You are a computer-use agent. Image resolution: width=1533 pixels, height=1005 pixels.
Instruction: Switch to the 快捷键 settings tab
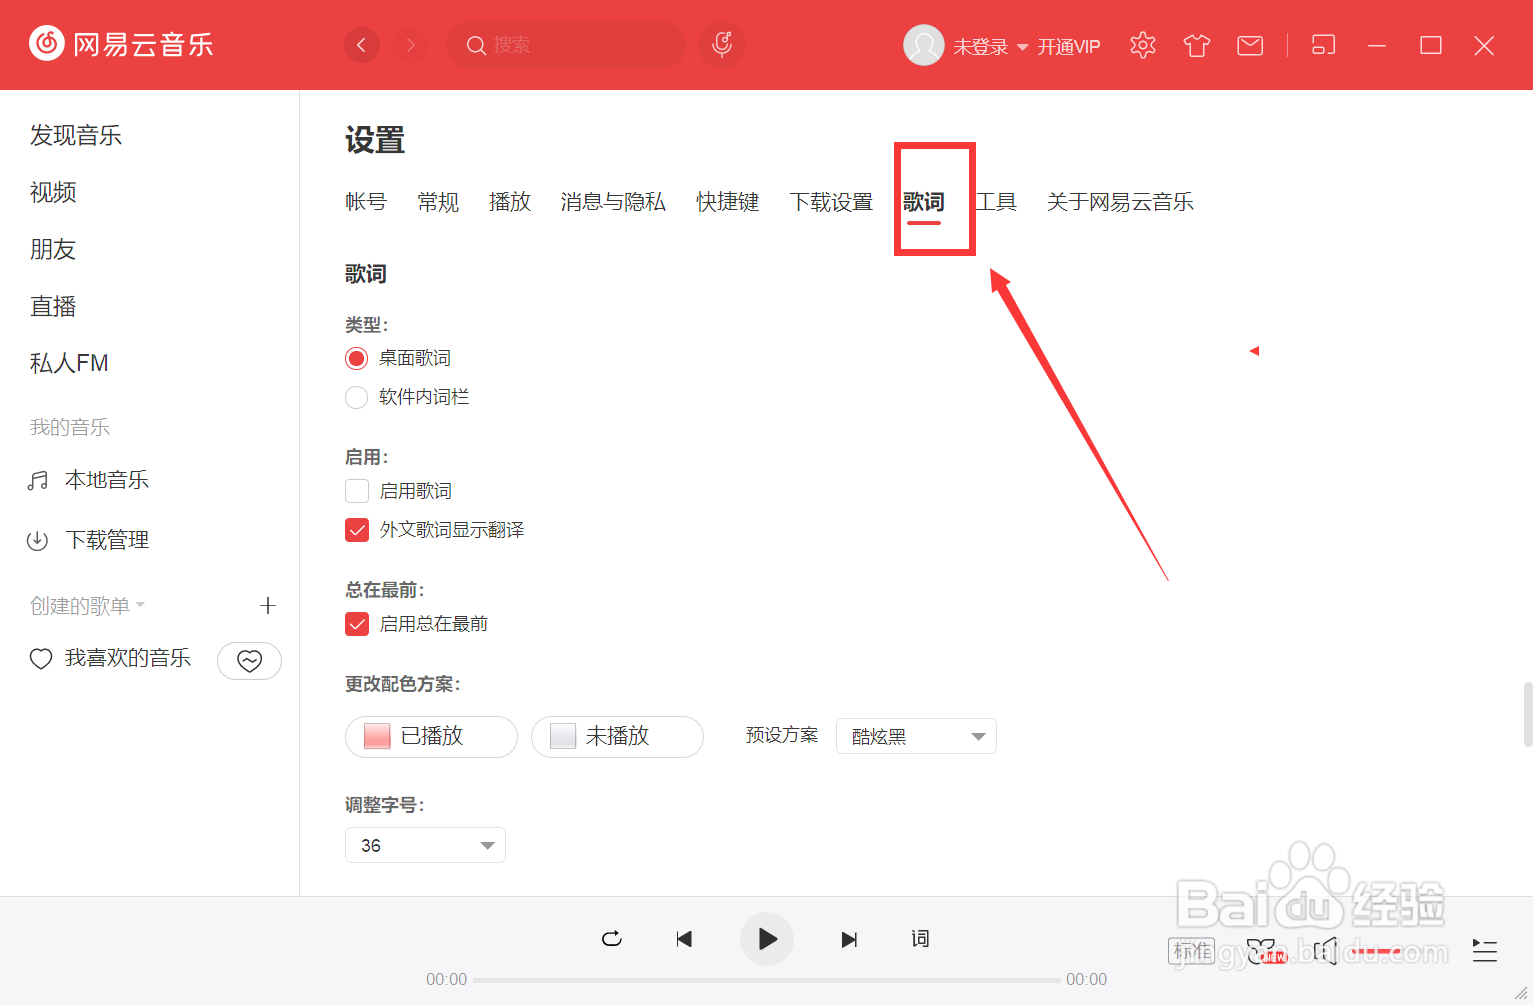pos(727,202)
